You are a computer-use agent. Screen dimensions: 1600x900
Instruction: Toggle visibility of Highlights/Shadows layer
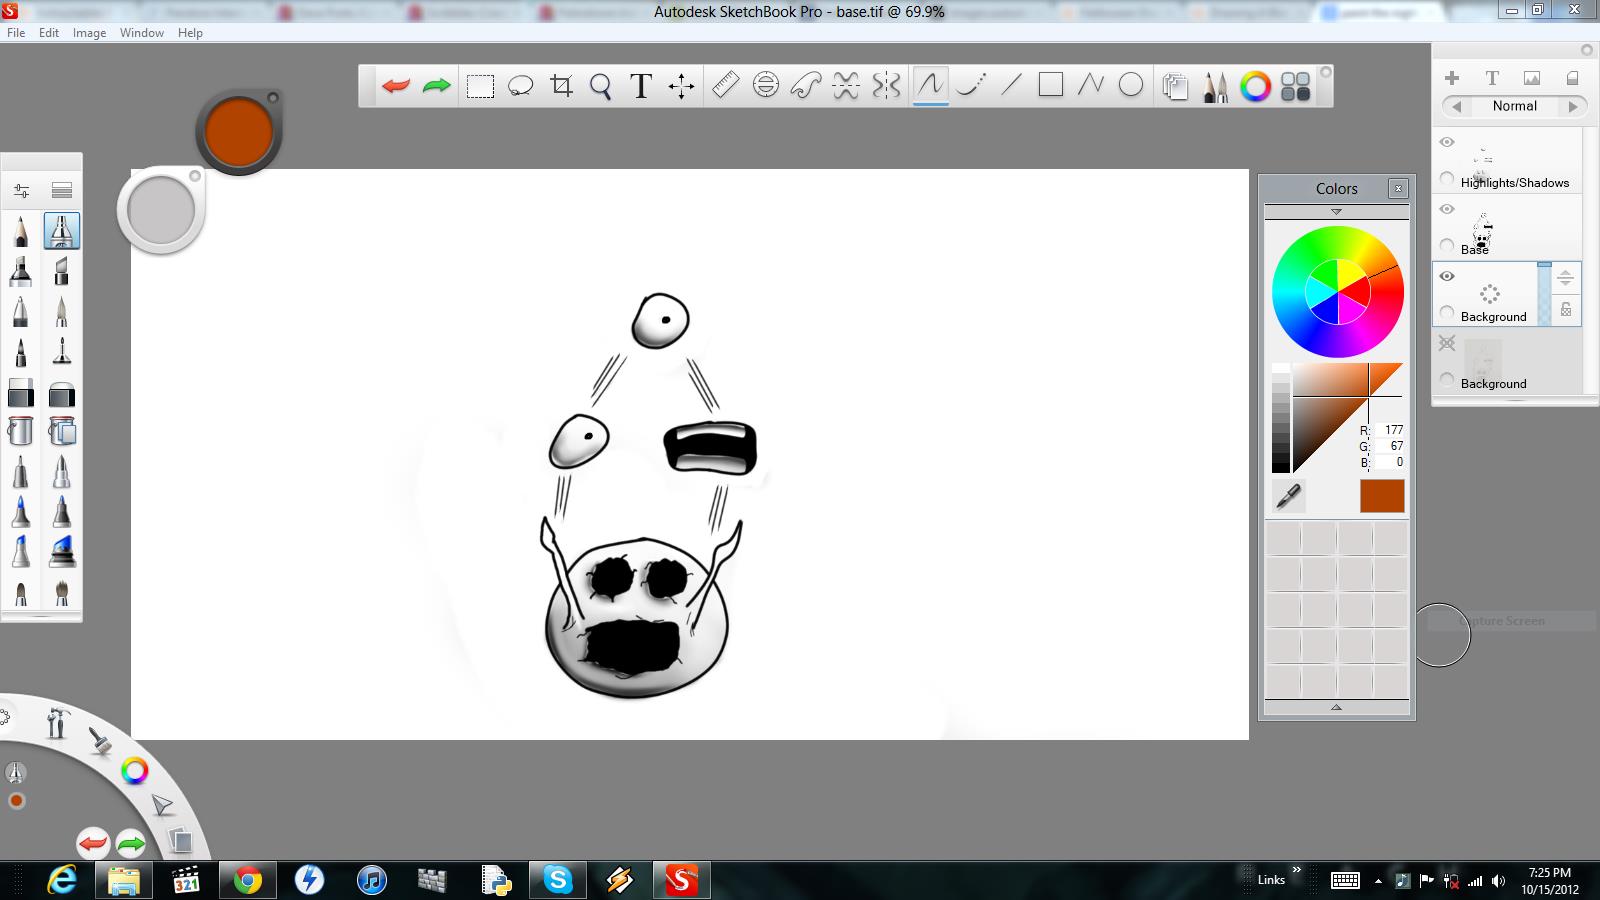coord(1447,142)
